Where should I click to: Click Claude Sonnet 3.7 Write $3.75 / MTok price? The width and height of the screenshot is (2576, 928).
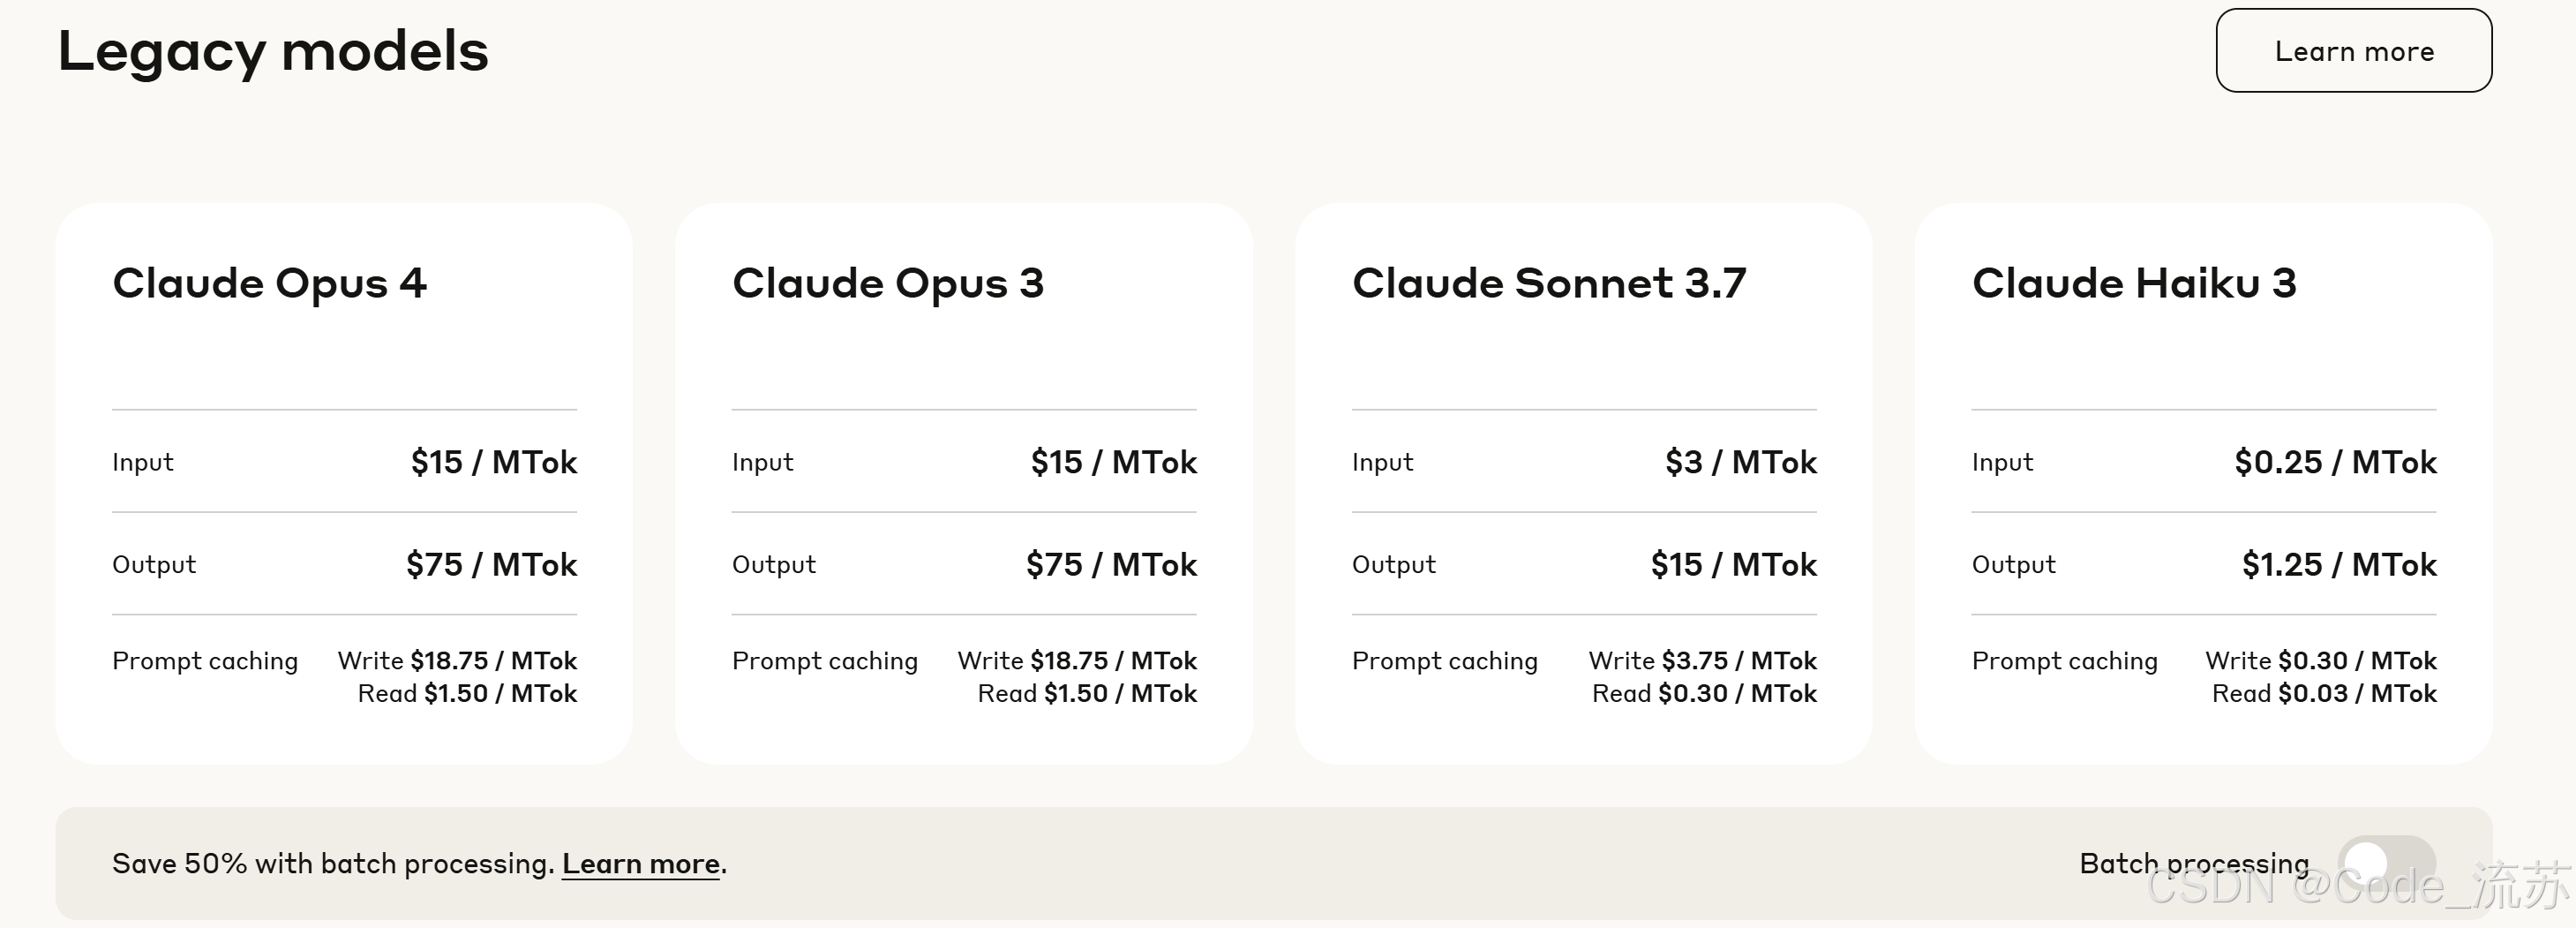[1703, 661]
